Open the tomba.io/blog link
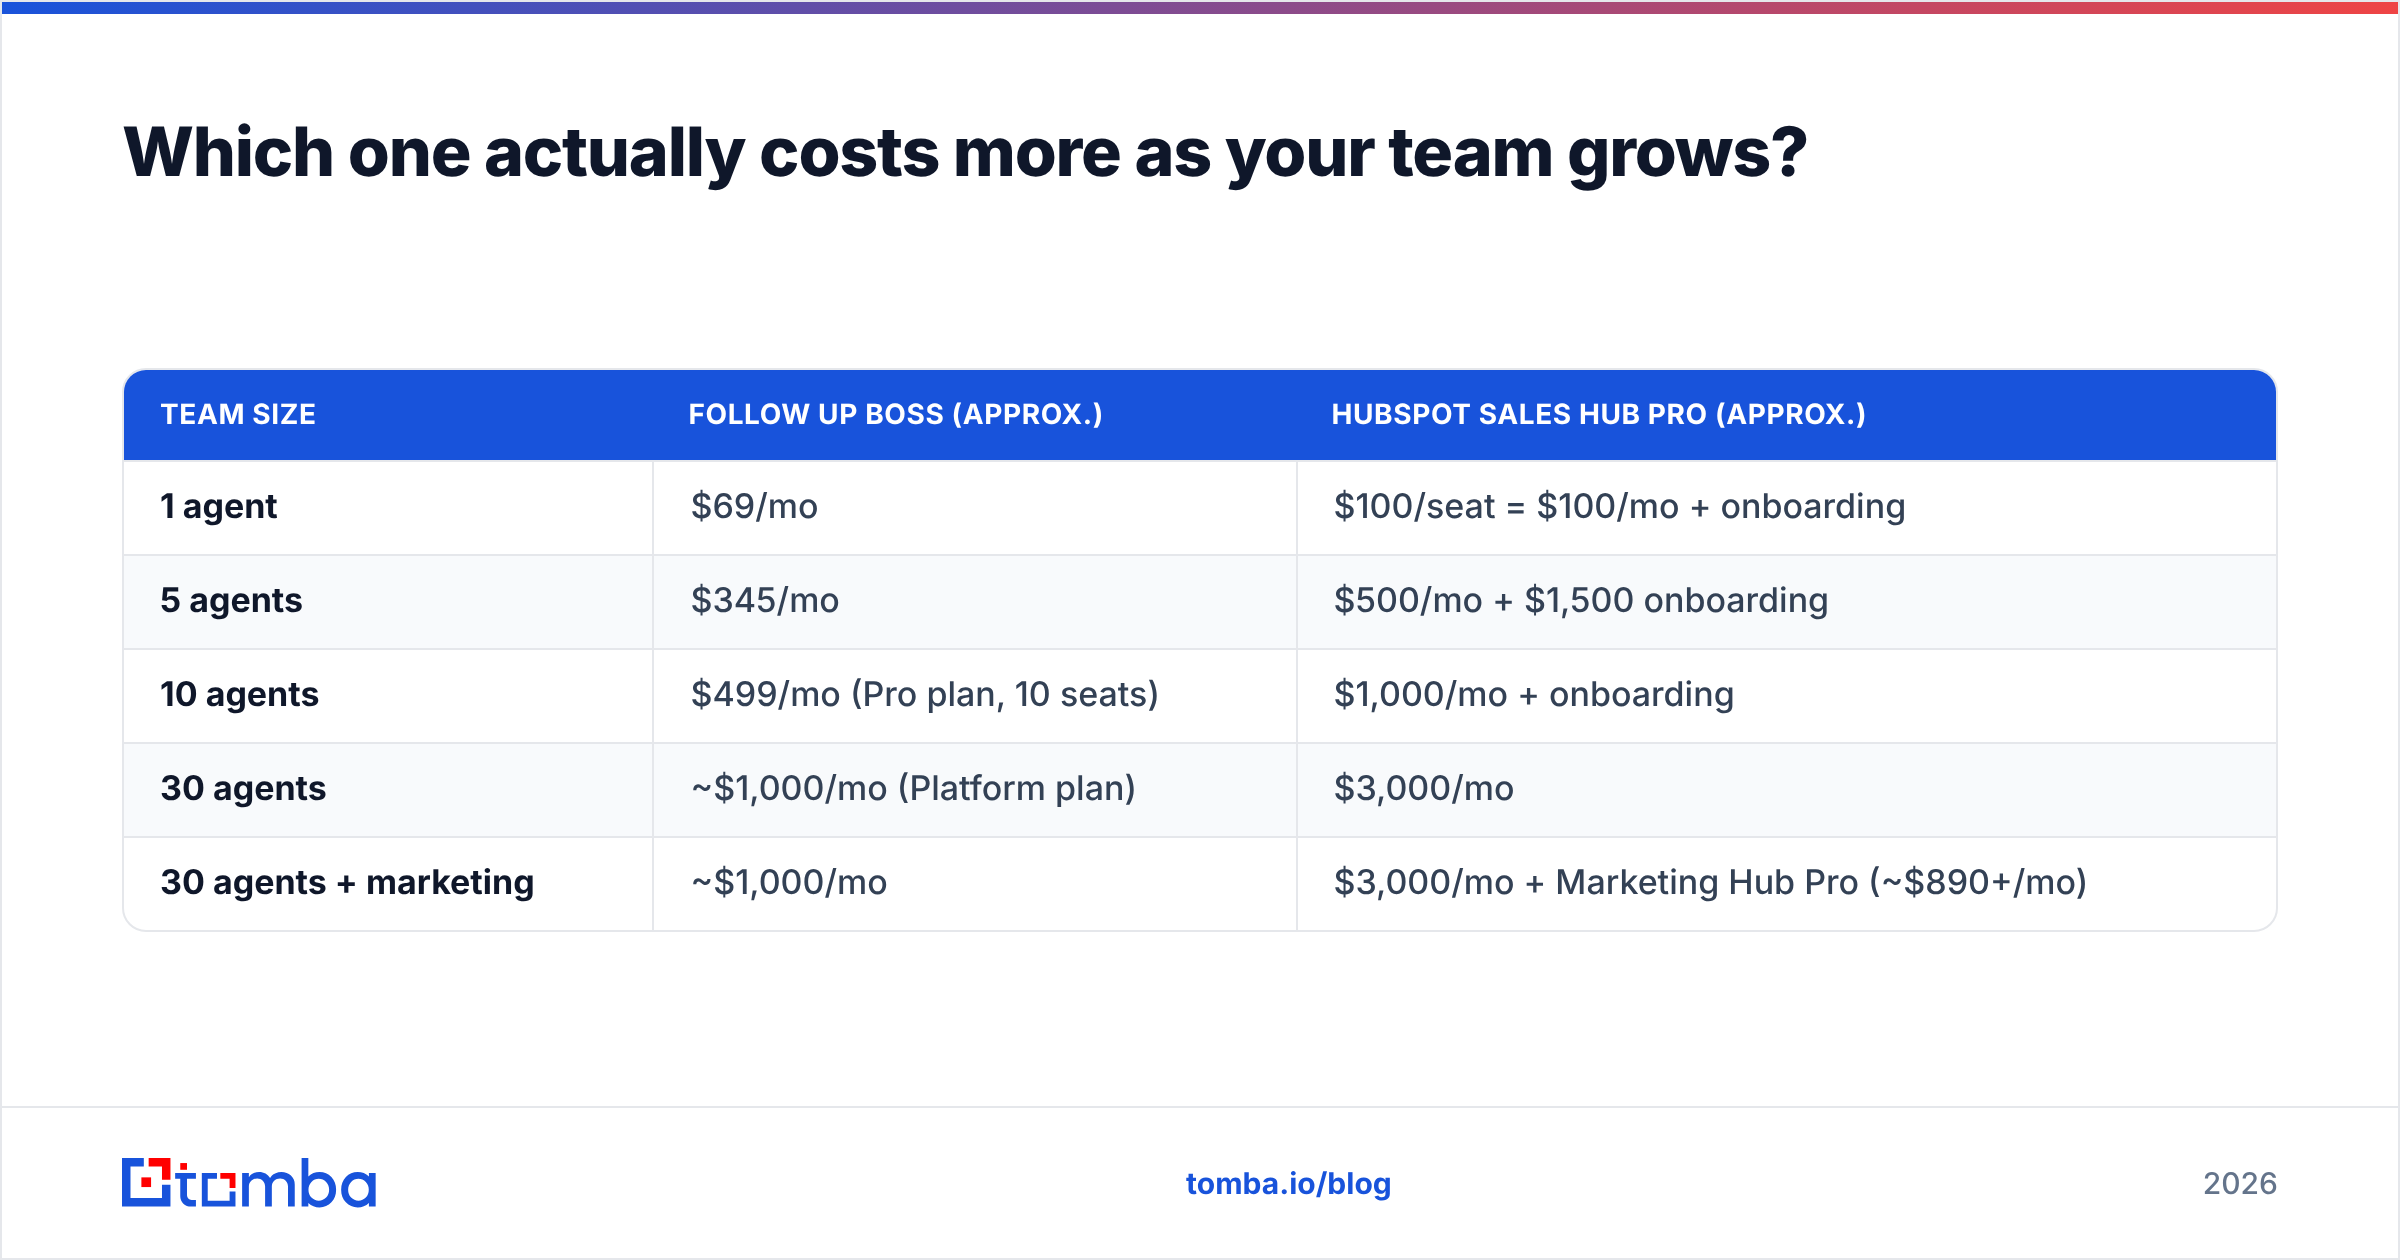2400x1260 pixels. point(1288,1184)
